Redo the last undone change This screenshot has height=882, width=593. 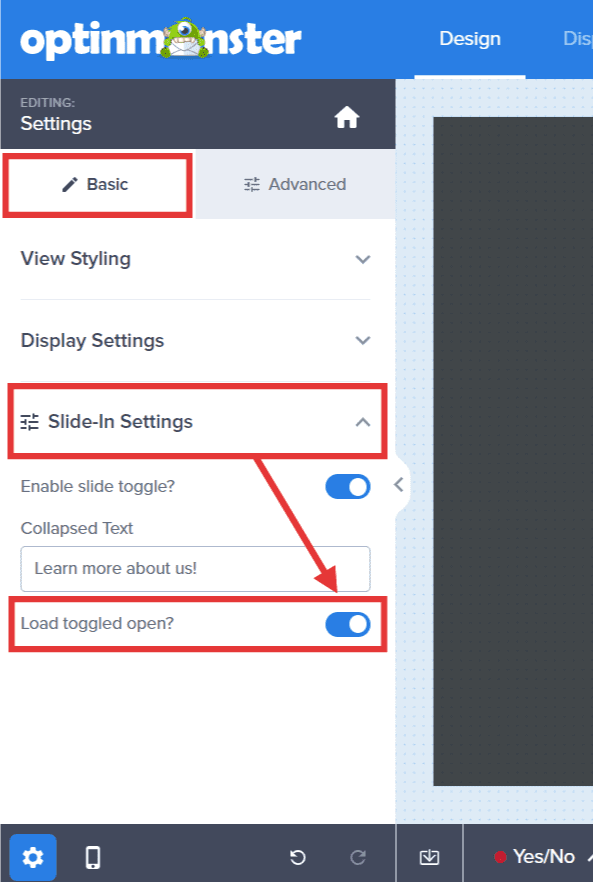(358, 857)
